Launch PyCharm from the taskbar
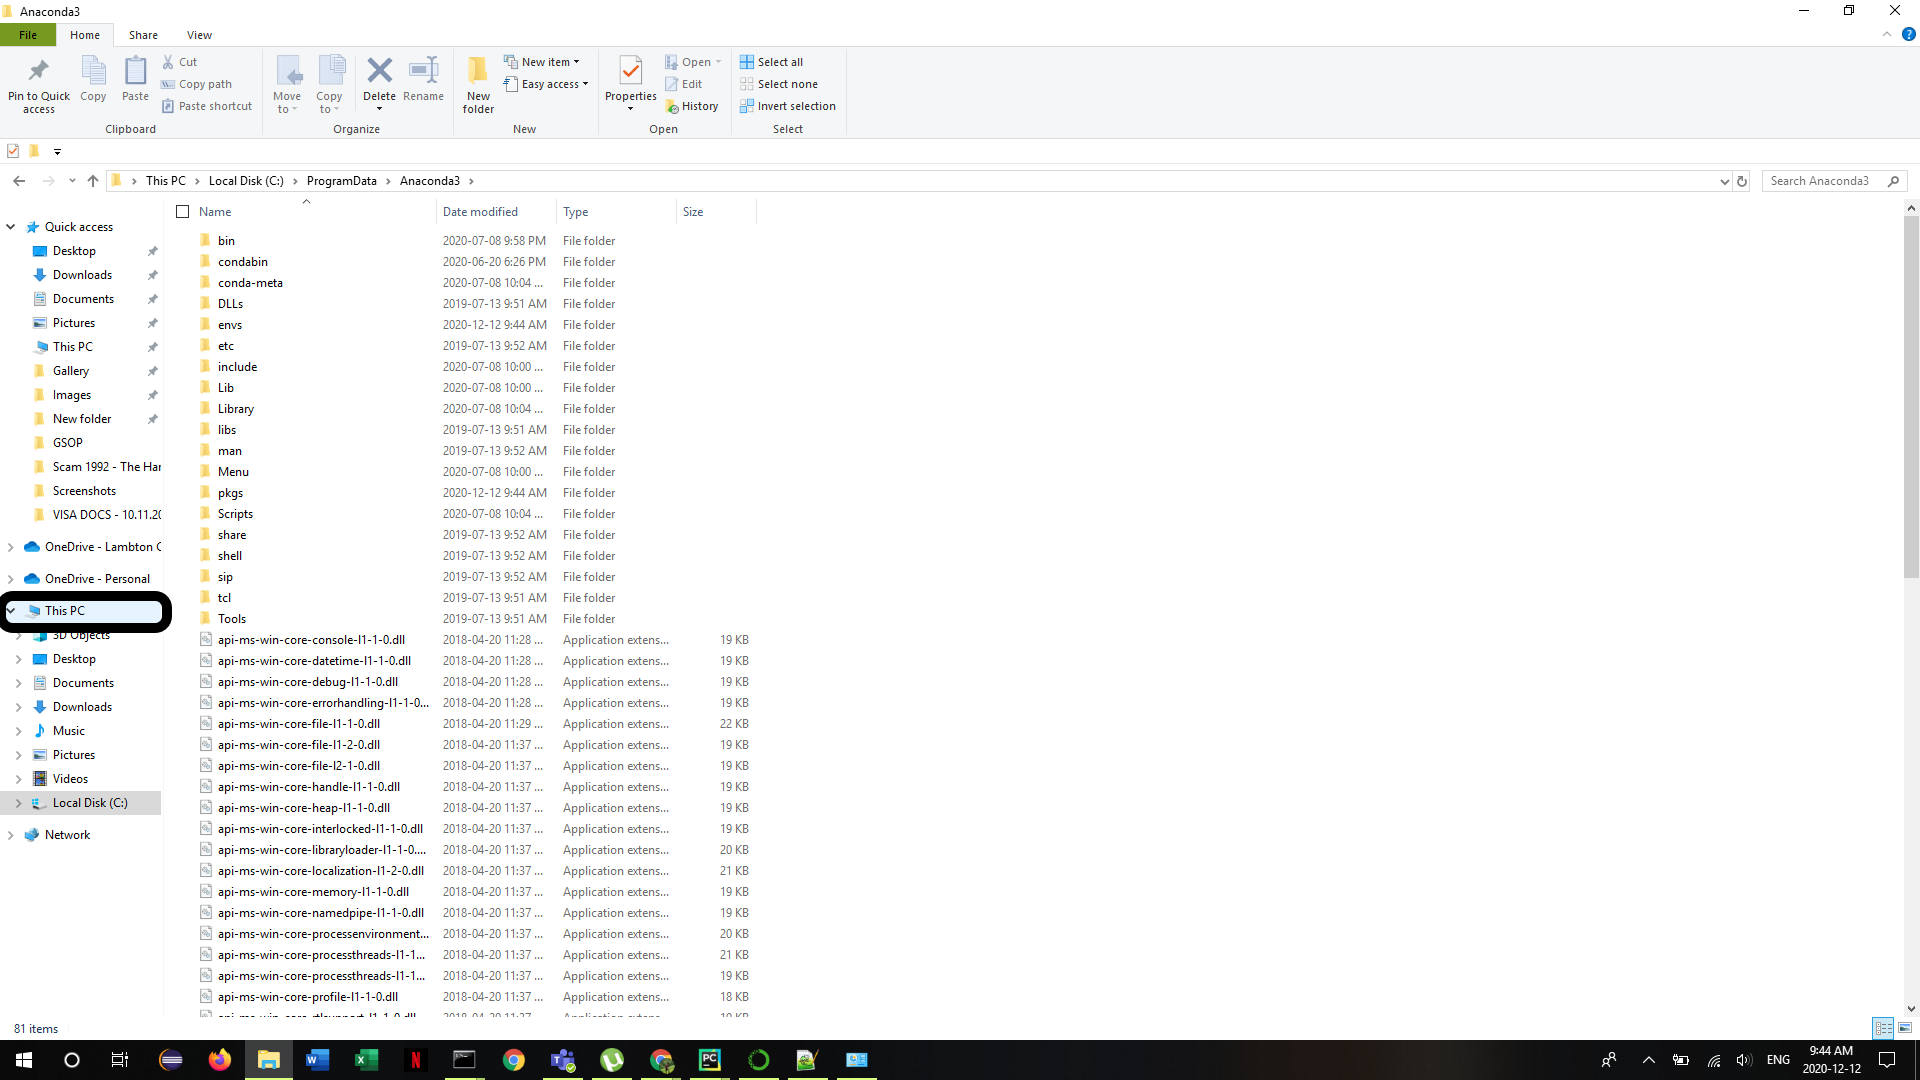 [x=710, y=1060]
